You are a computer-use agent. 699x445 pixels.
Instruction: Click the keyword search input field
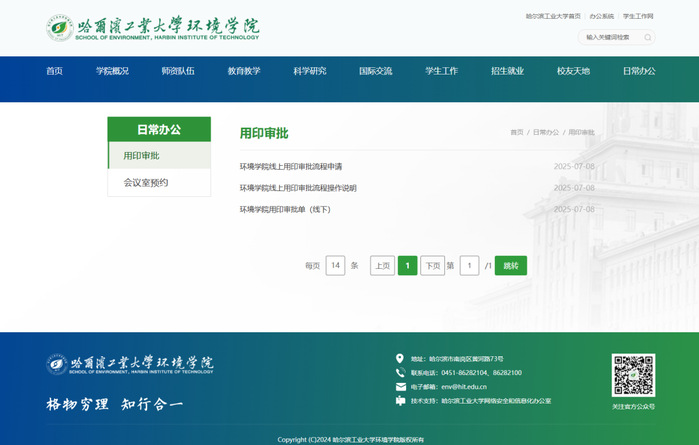click(608, 37)
